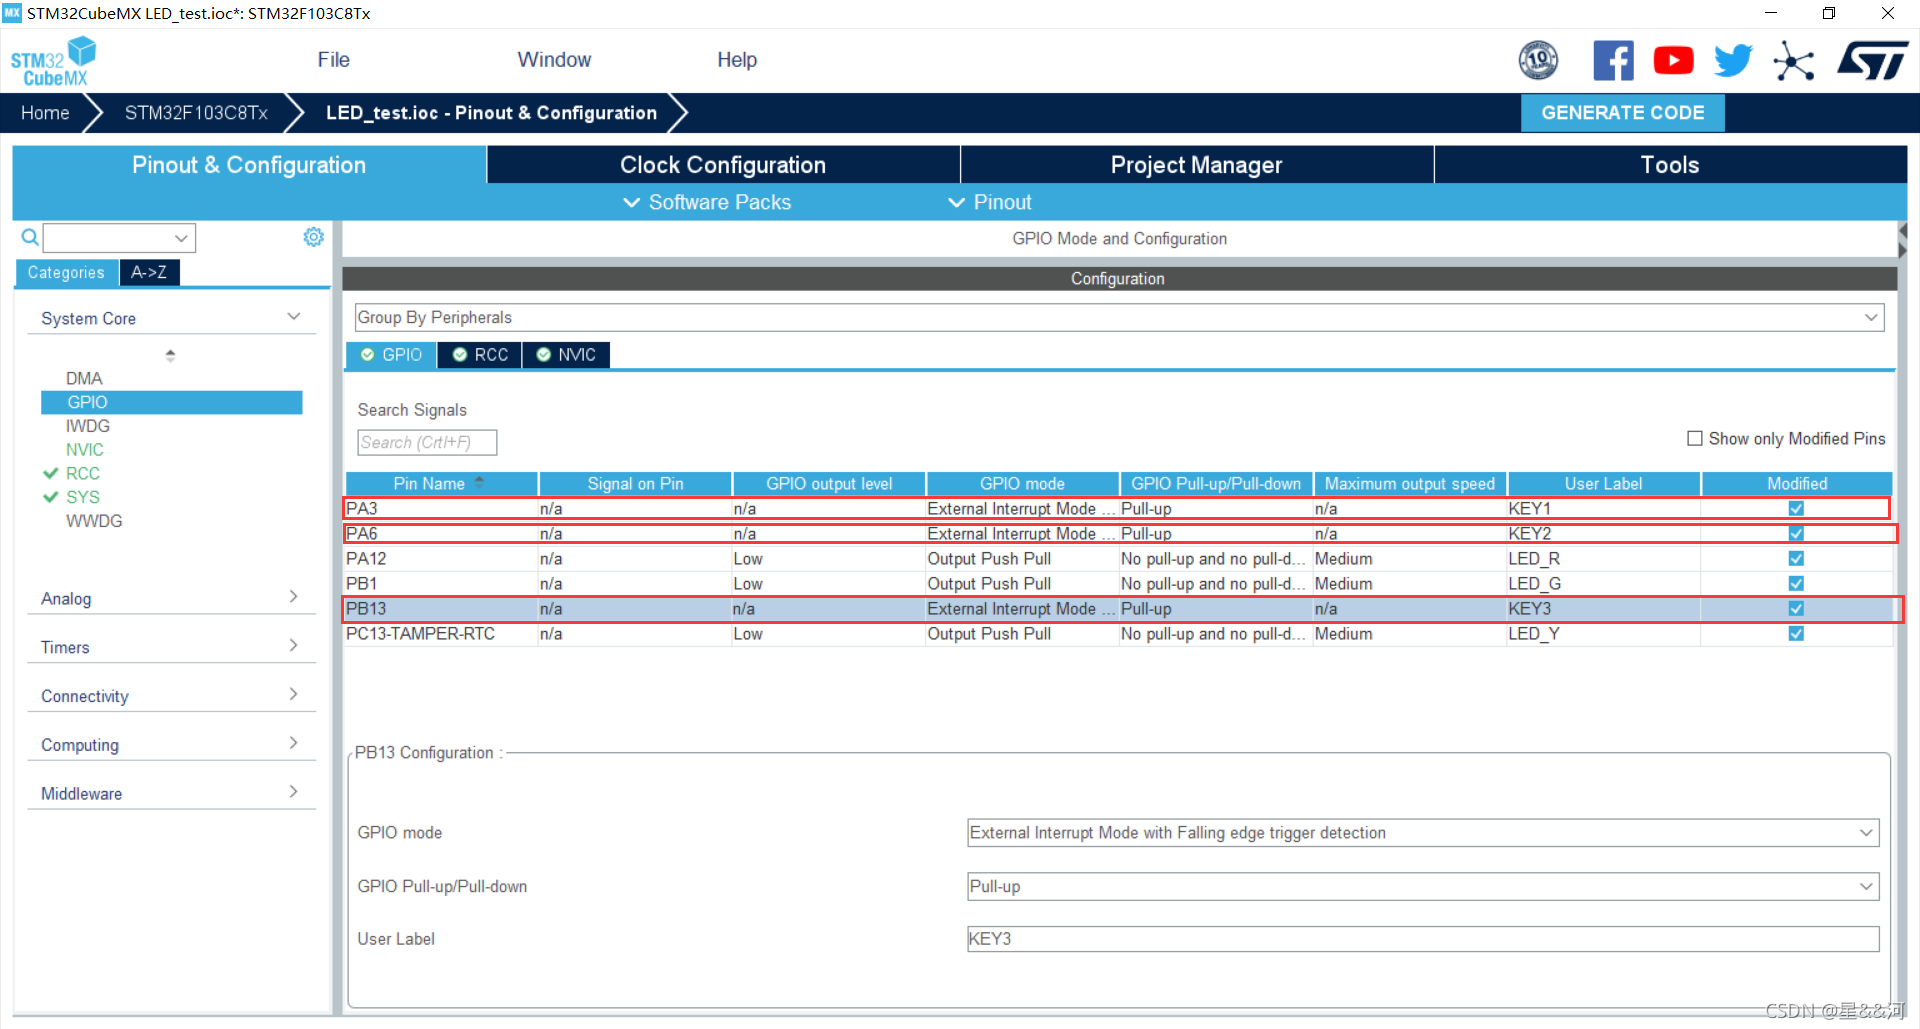Click the ST community network icon

(1794, 61)
